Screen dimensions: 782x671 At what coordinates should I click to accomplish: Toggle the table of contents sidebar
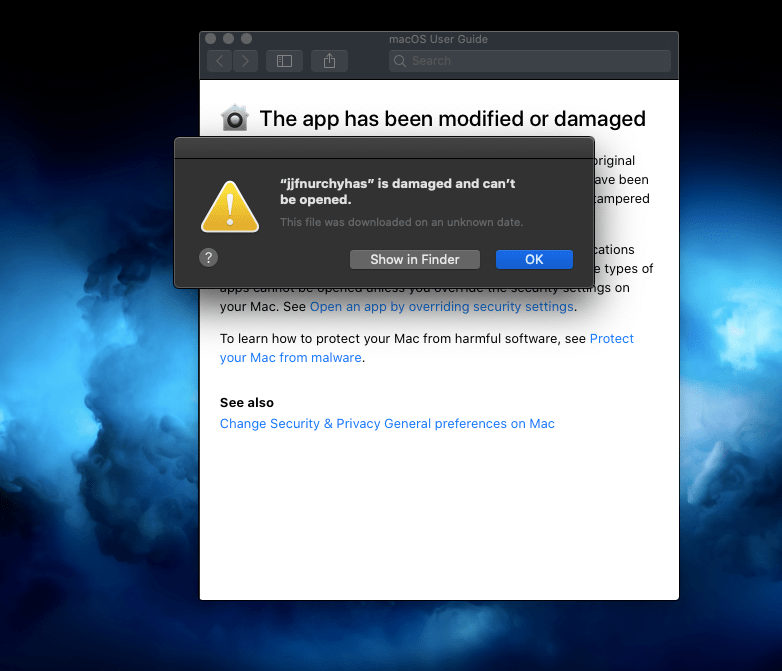pyautogui.click(x=284, y=61)
